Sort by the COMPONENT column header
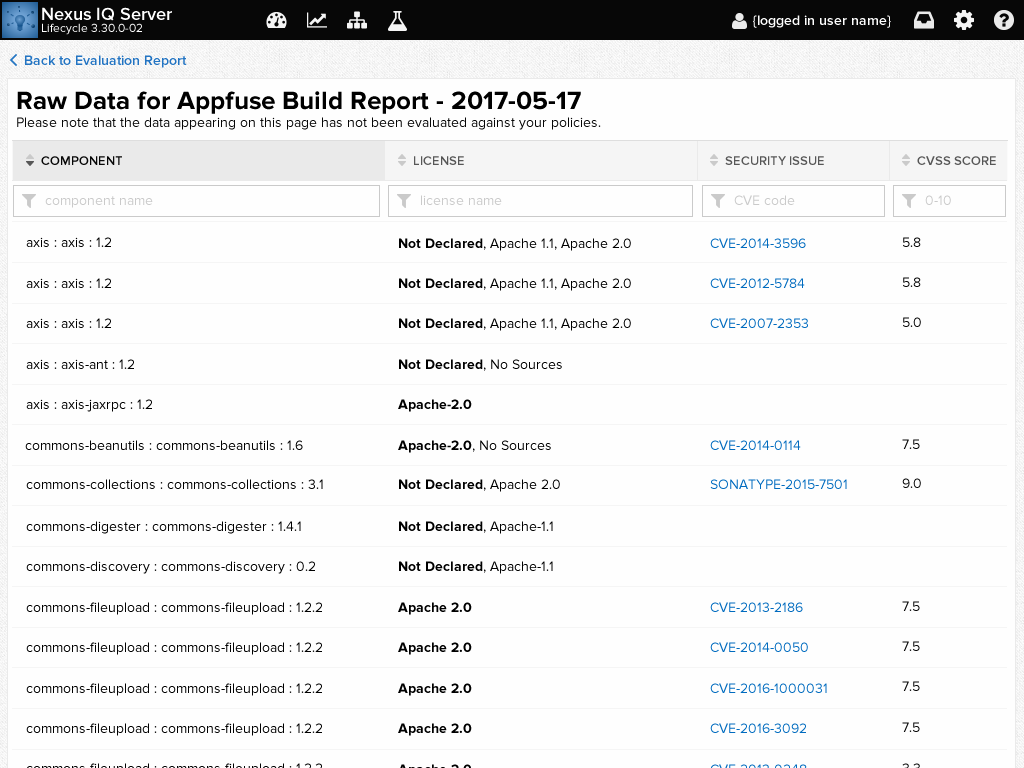The width and height of the screenshot is (1024, 768). tap(82, 161)
